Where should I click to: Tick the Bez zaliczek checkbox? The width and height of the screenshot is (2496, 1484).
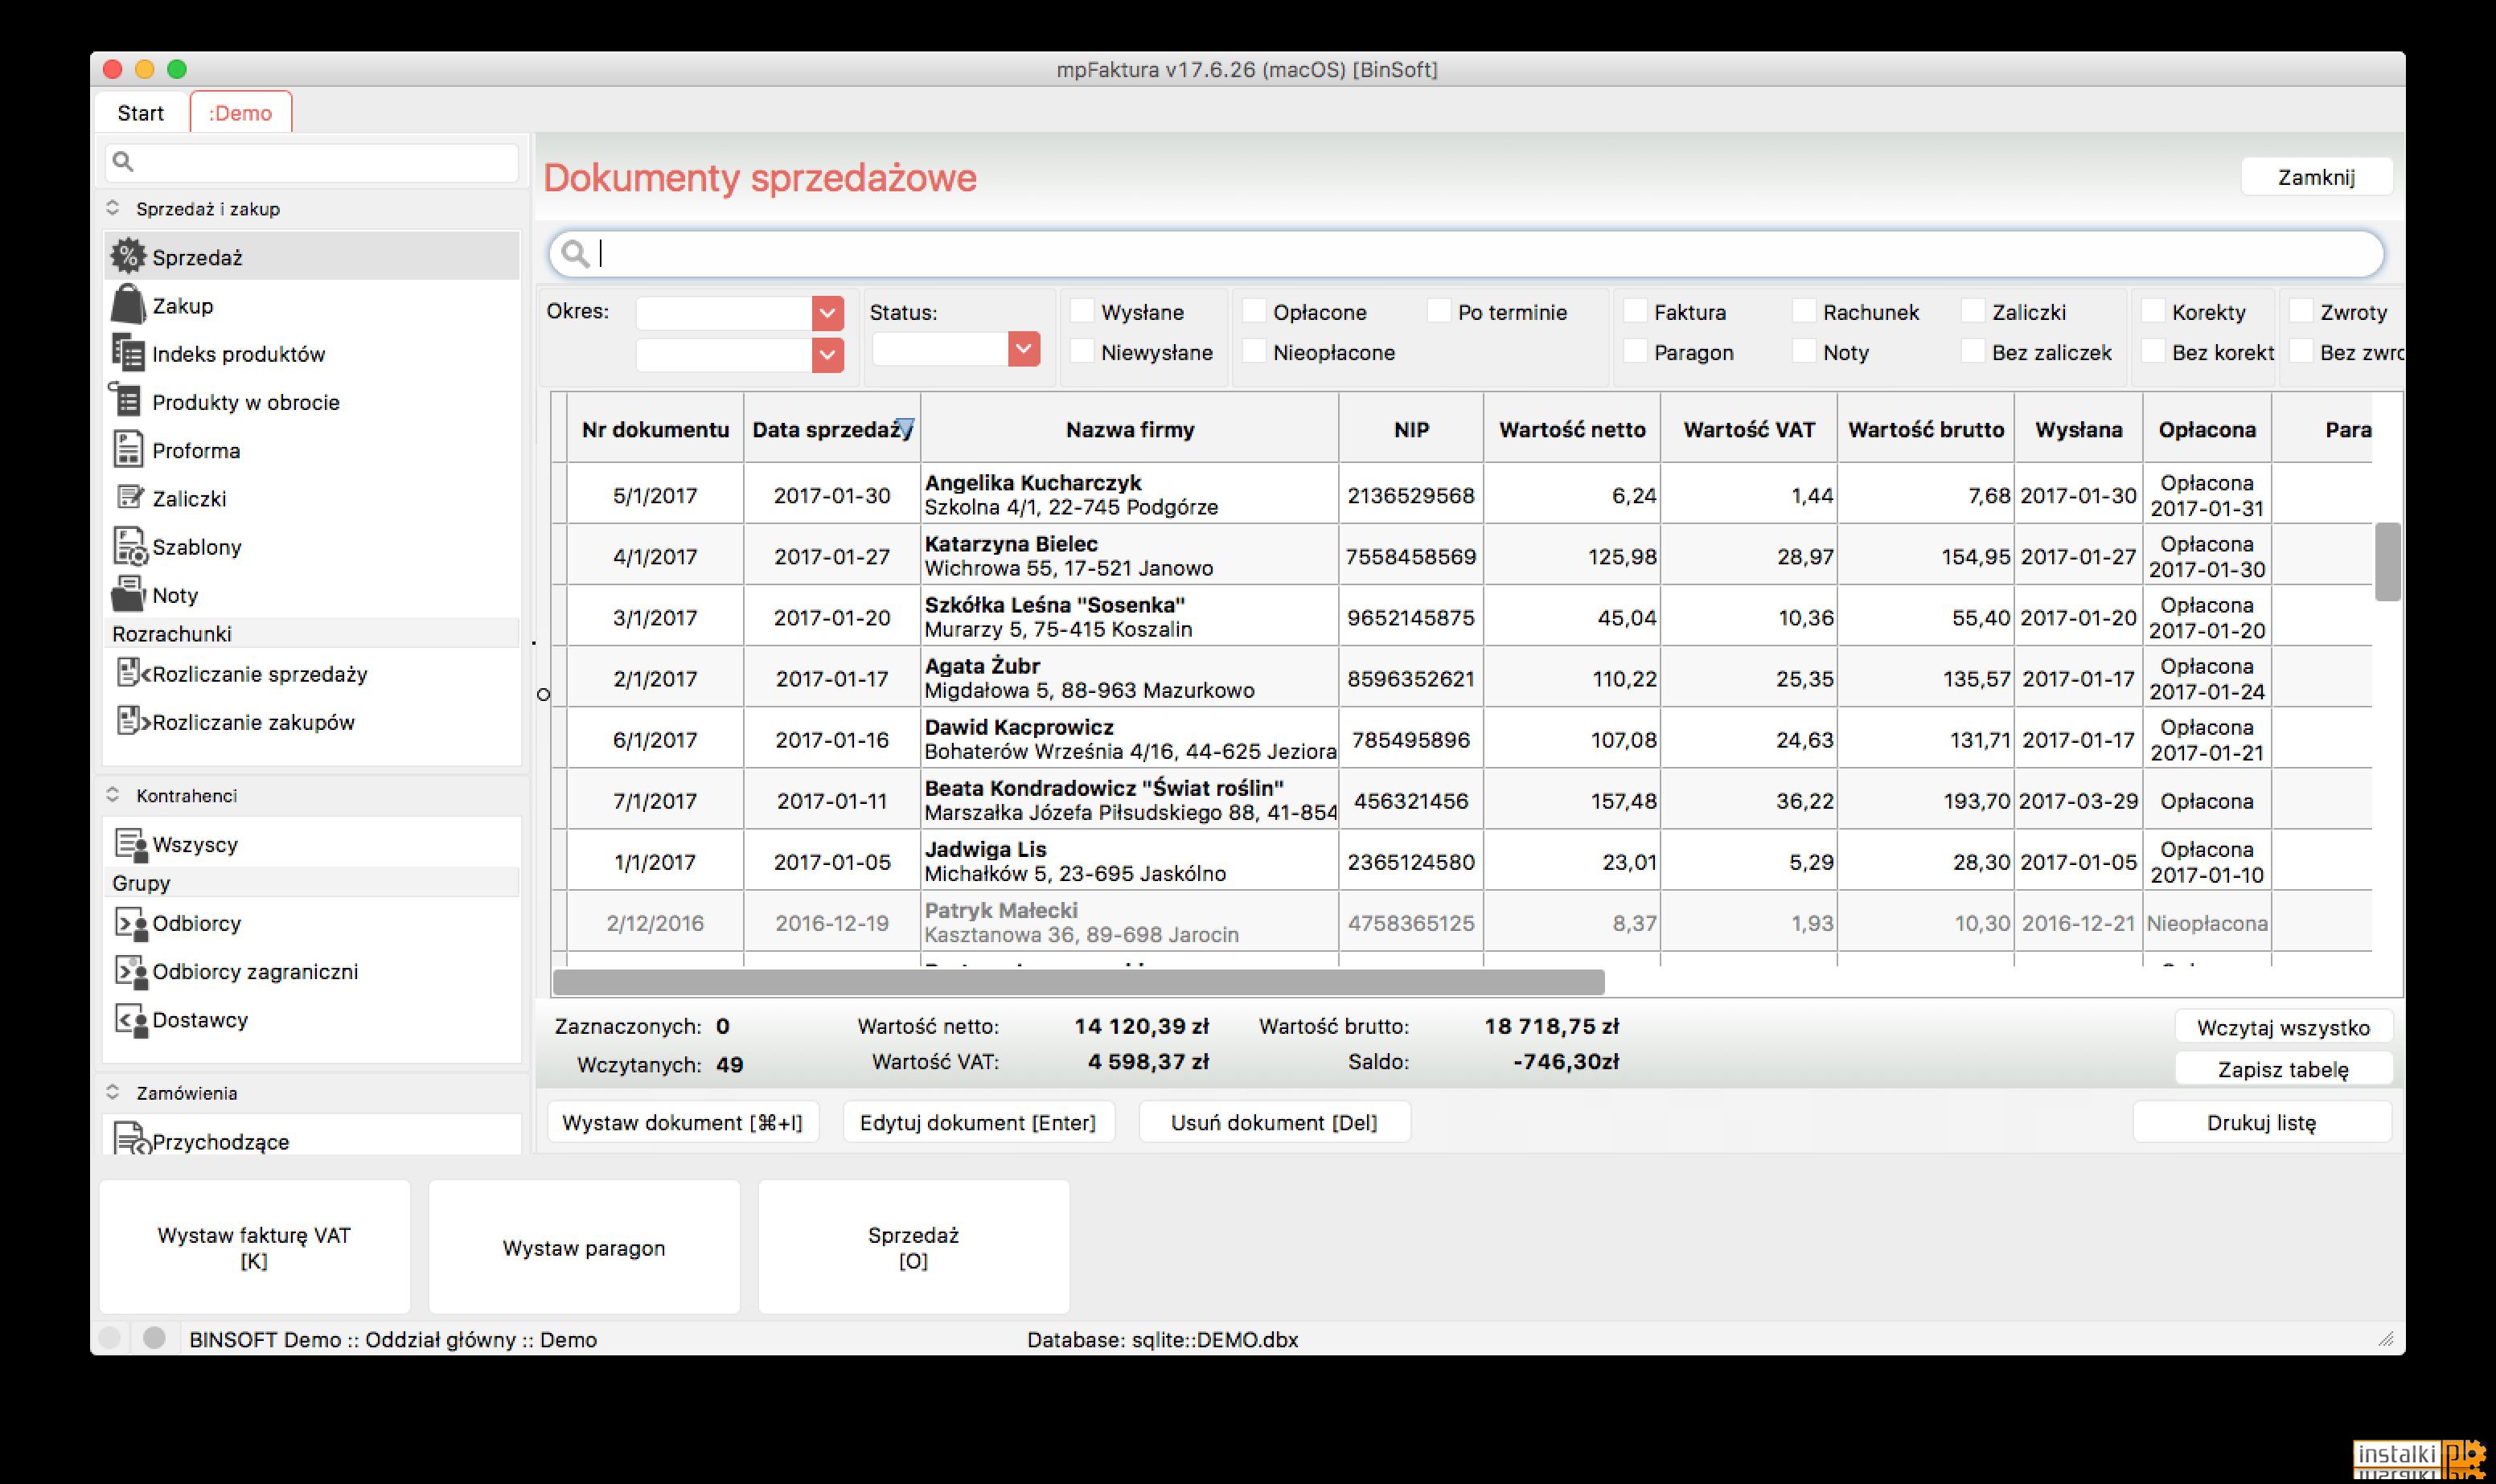click(x=1973, y=351)
